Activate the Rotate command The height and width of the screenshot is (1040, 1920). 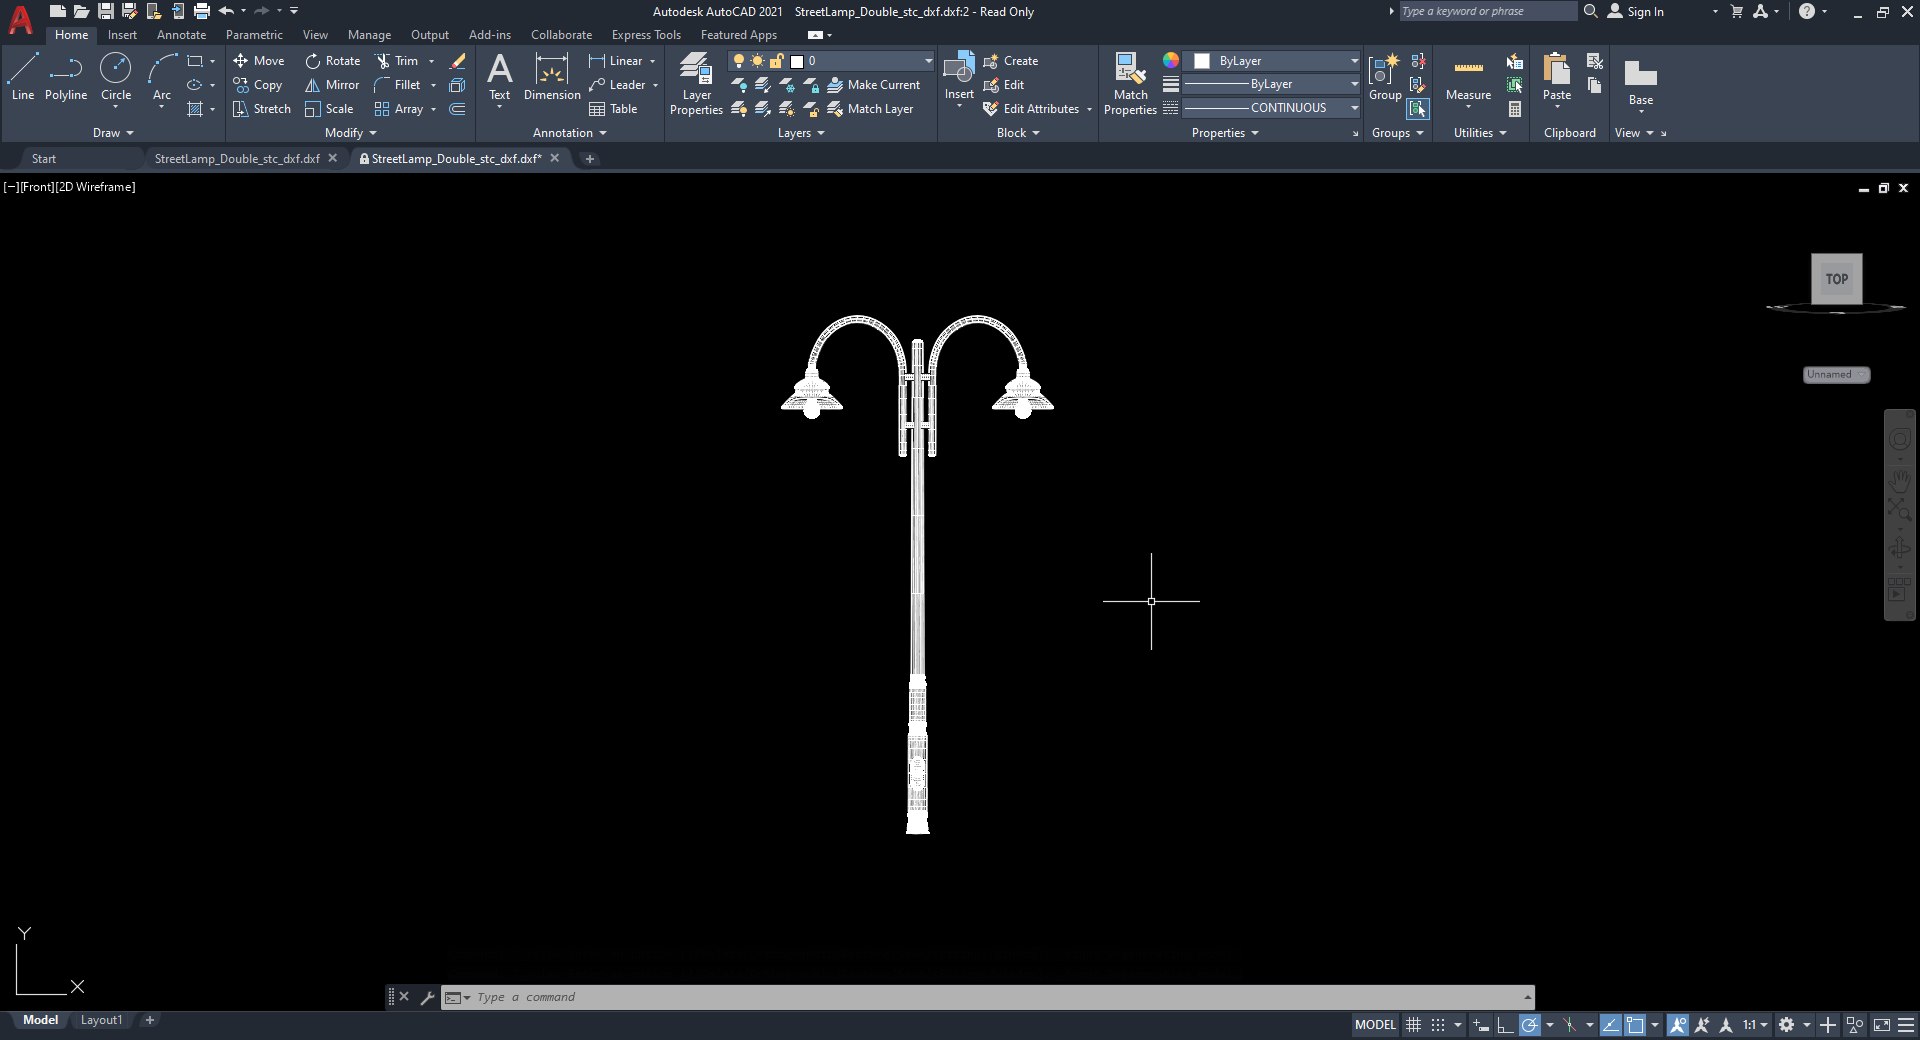point(333,61)
